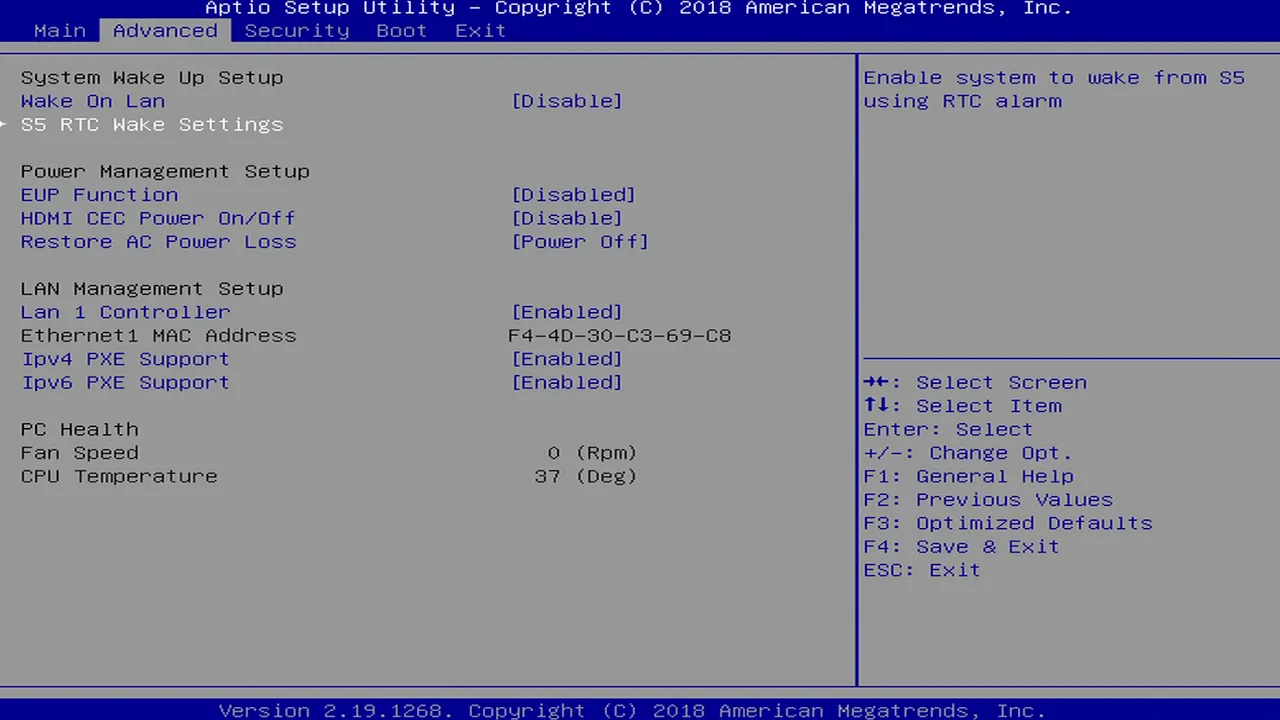Click the Fan Speed label
This screenshot has height=720, width=1280.
coord(80,453)
